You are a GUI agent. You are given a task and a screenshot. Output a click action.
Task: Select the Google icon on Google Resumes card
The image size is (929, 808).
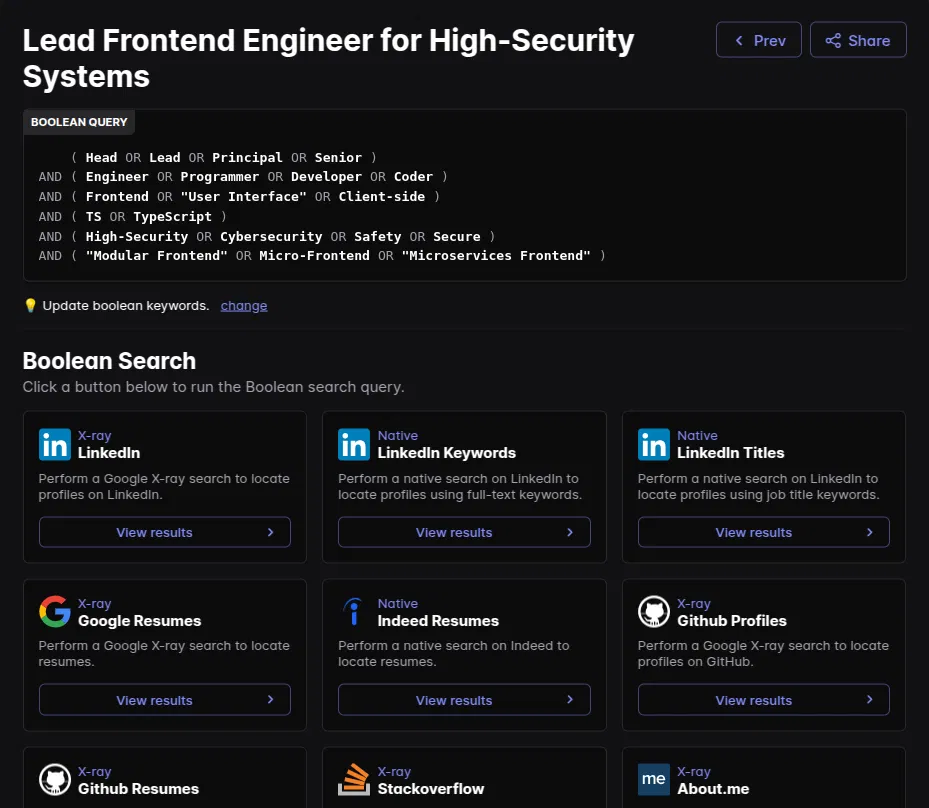click(x=54, y=612)
